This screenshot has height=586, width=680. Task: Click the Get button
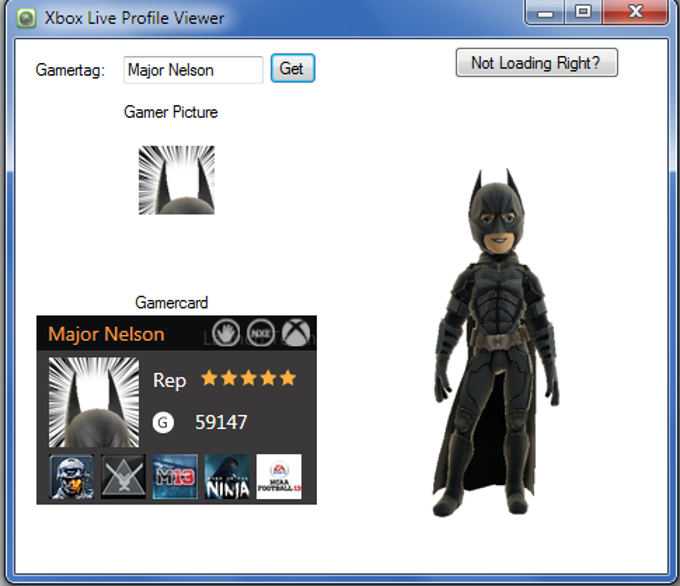pos(293,68)
